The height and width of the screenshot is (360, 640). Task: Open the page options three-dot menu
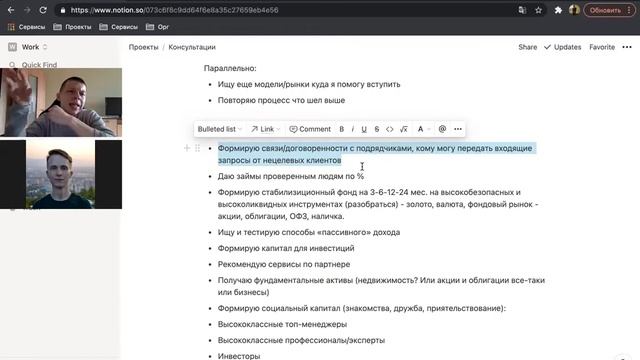tap(627, 47)
